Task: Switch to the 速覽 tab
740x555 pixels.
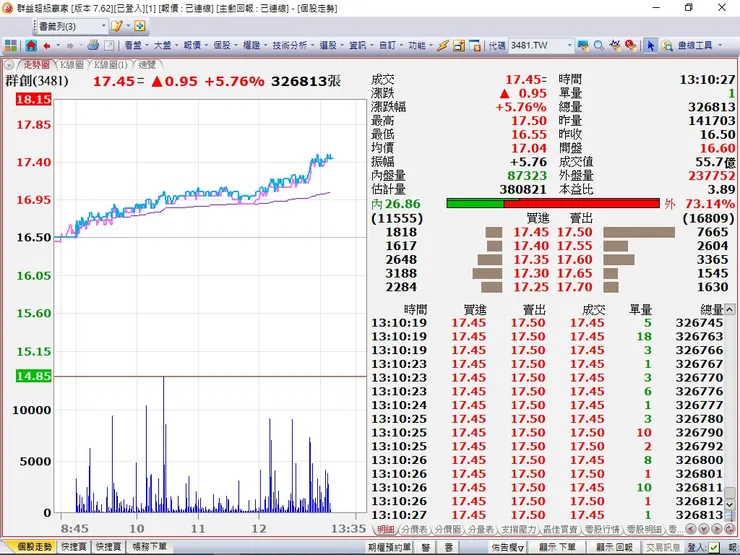Action: [x=147, y=65]
